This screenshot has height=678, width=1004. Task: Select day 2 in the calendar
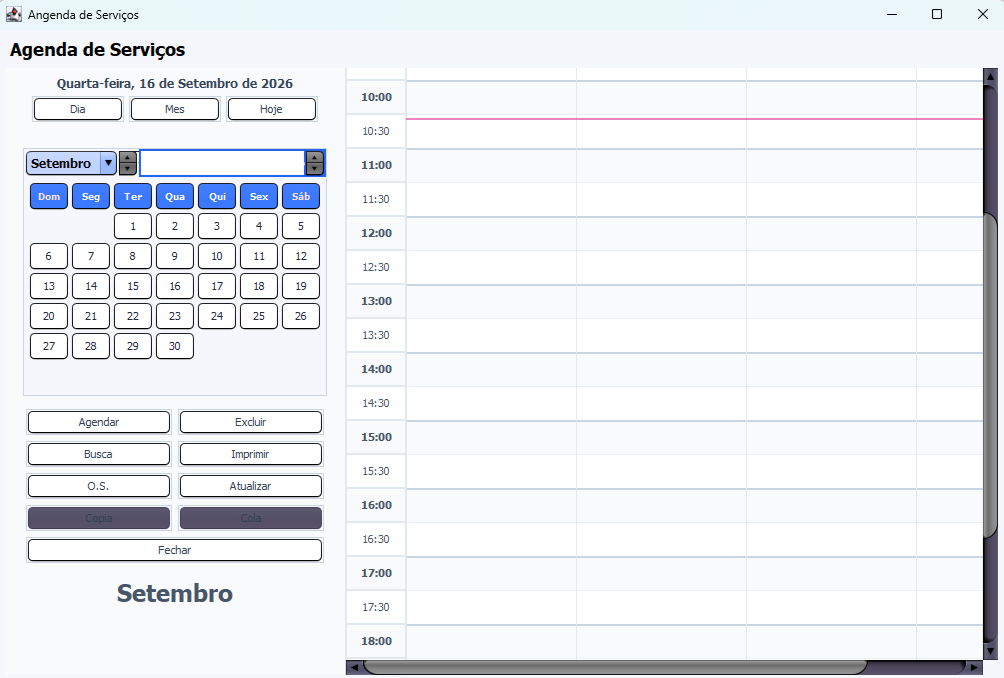click(175, 226)
